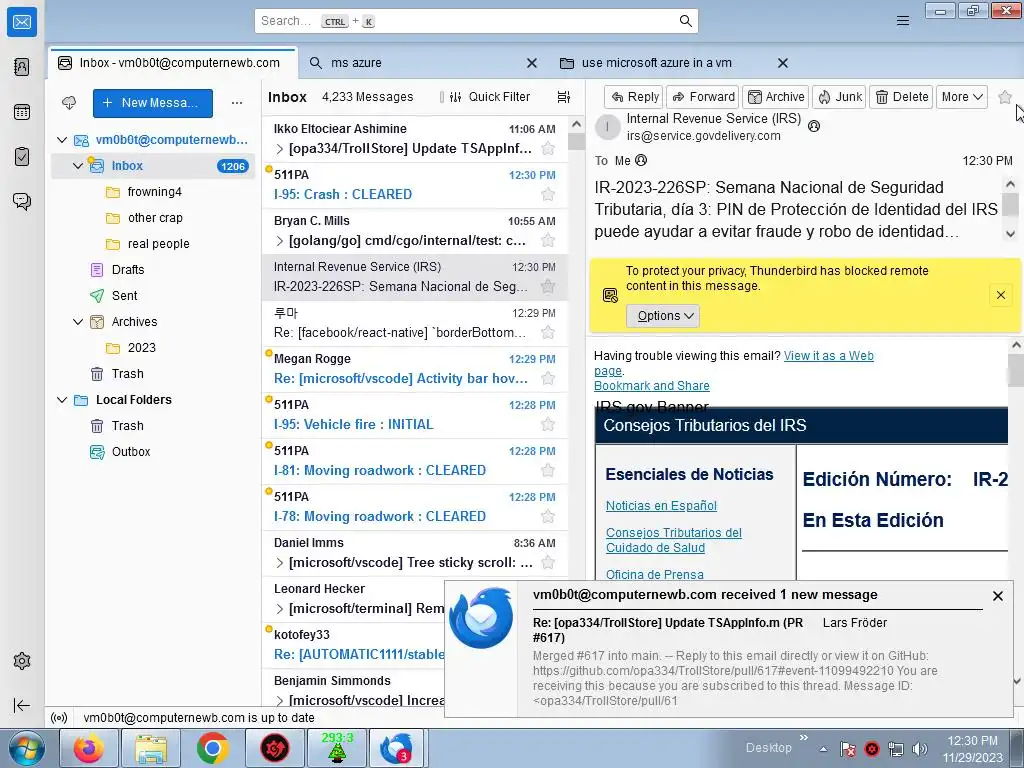Star the I-81 Moving roadwork message
The height and width of the screenshot is (768, 1024).
coord(548,470)
